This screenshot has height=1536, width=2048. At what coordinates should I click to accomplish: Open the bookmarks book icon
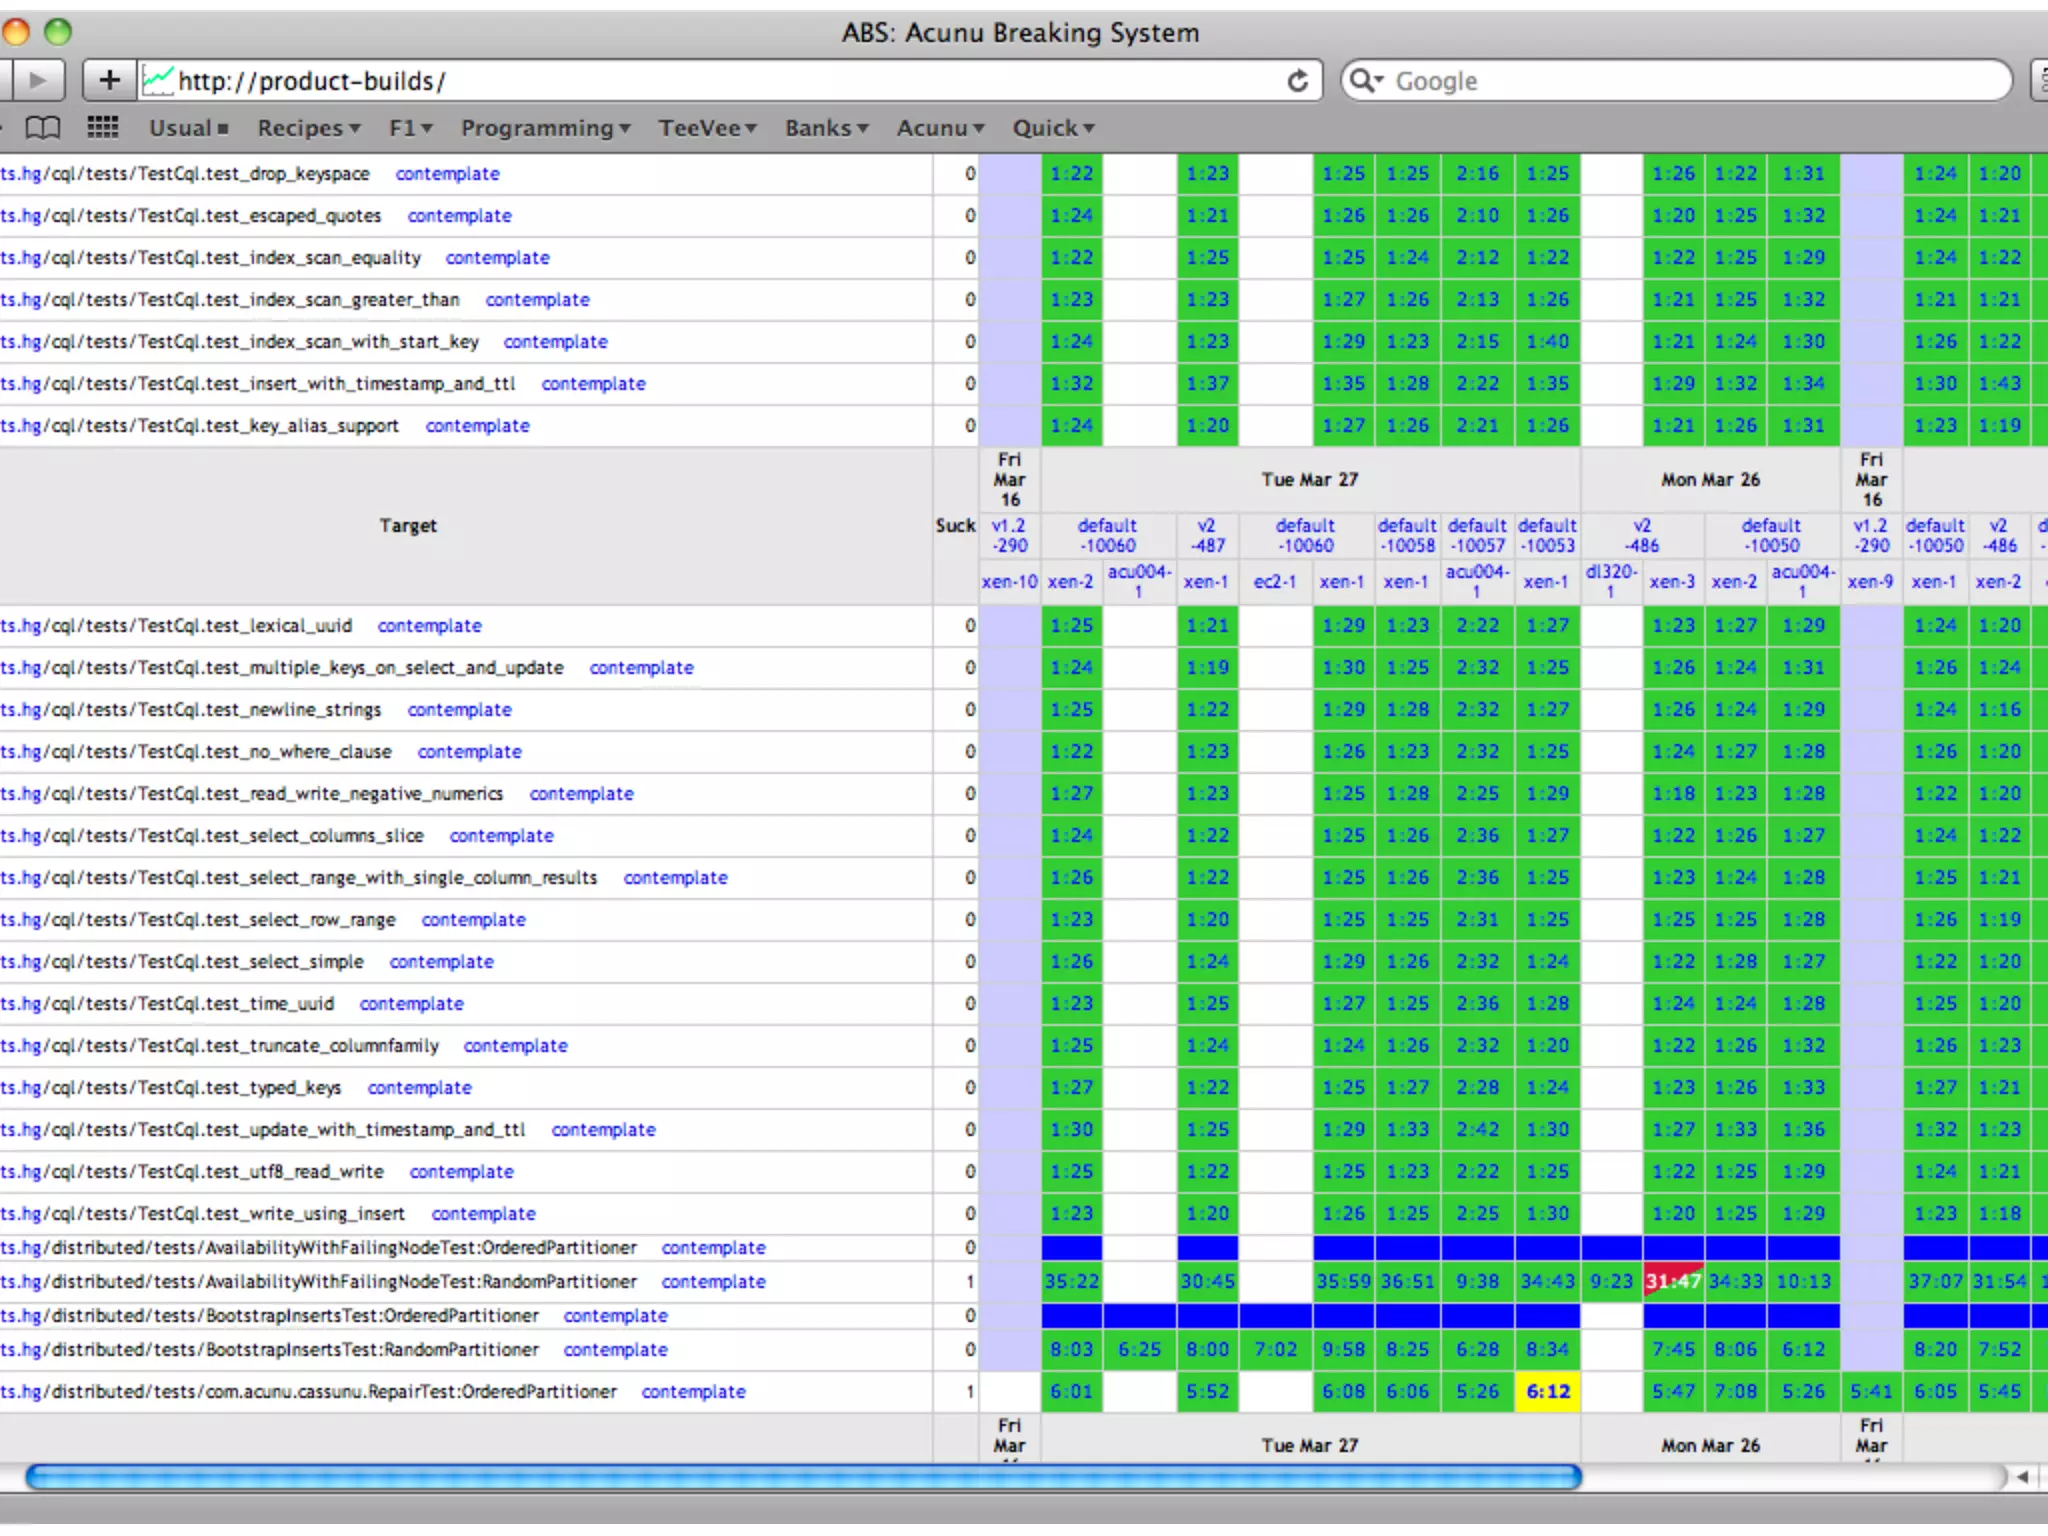pyautogui.click(x=42, y=128)
